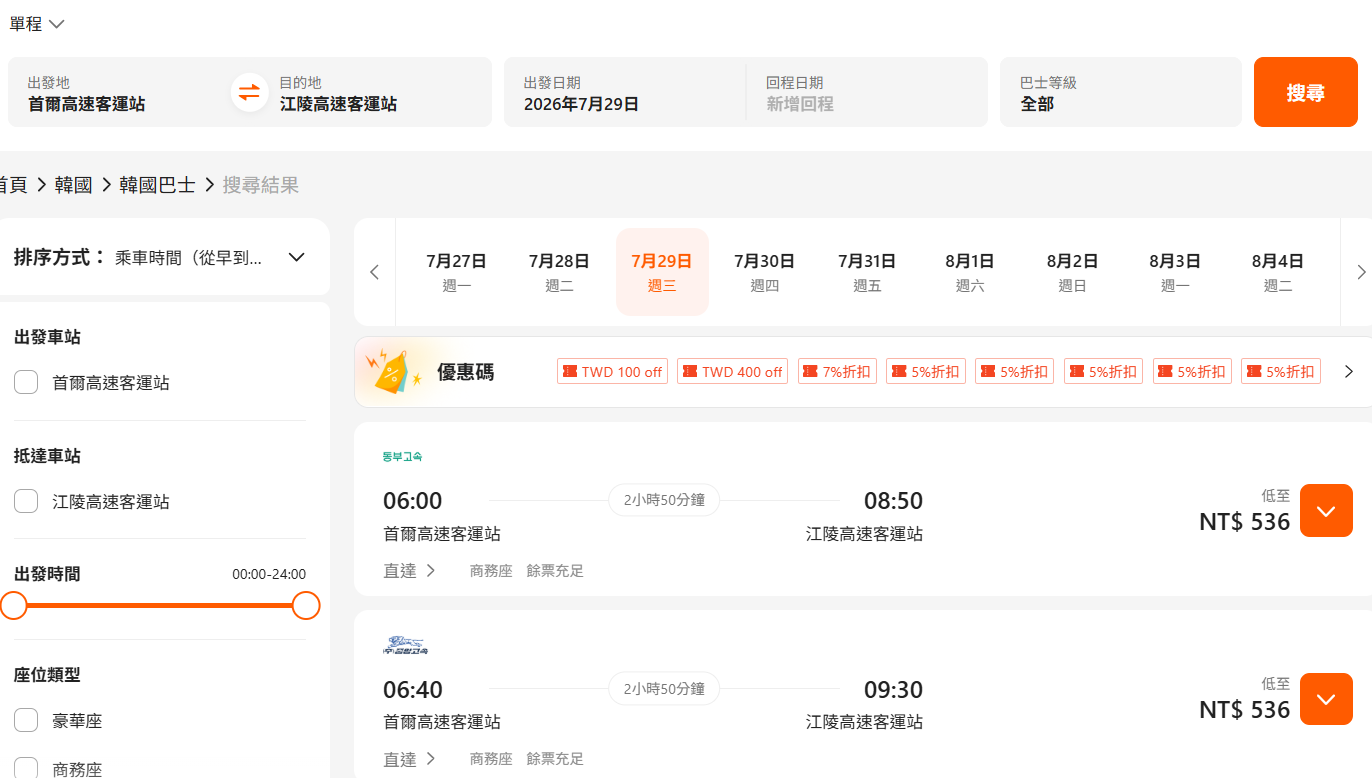Check the 豪華座 seat type filter

click(x=26, y=720)
